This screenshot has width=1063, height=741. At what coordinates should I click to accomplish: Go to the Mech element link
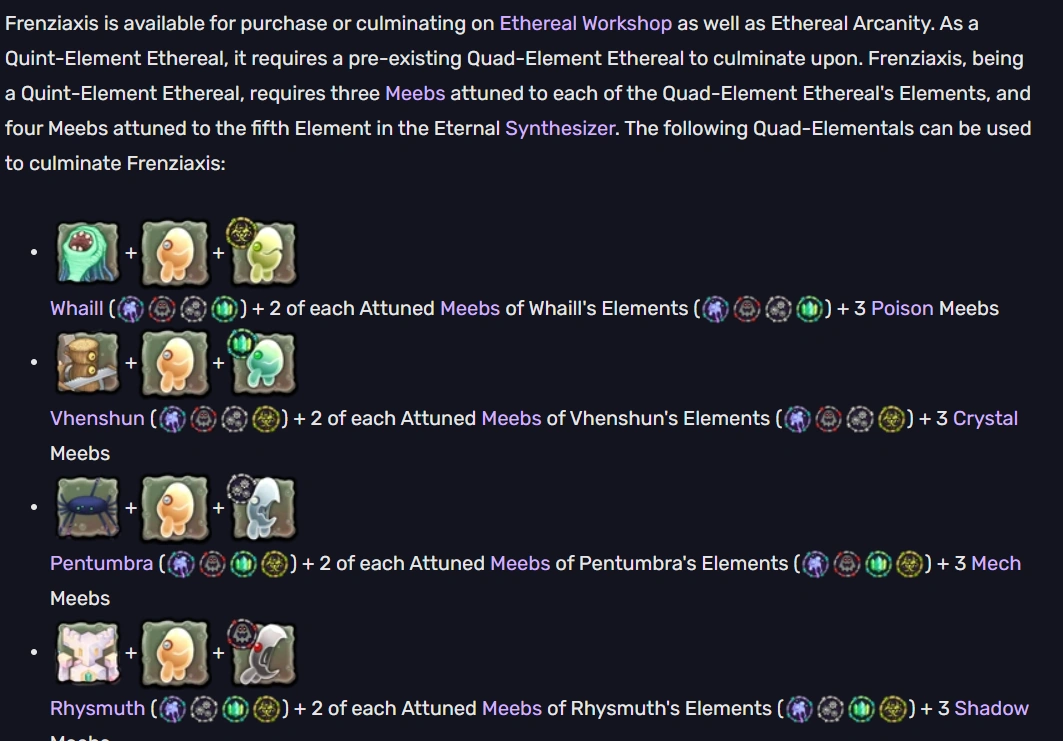click(996, 564)
